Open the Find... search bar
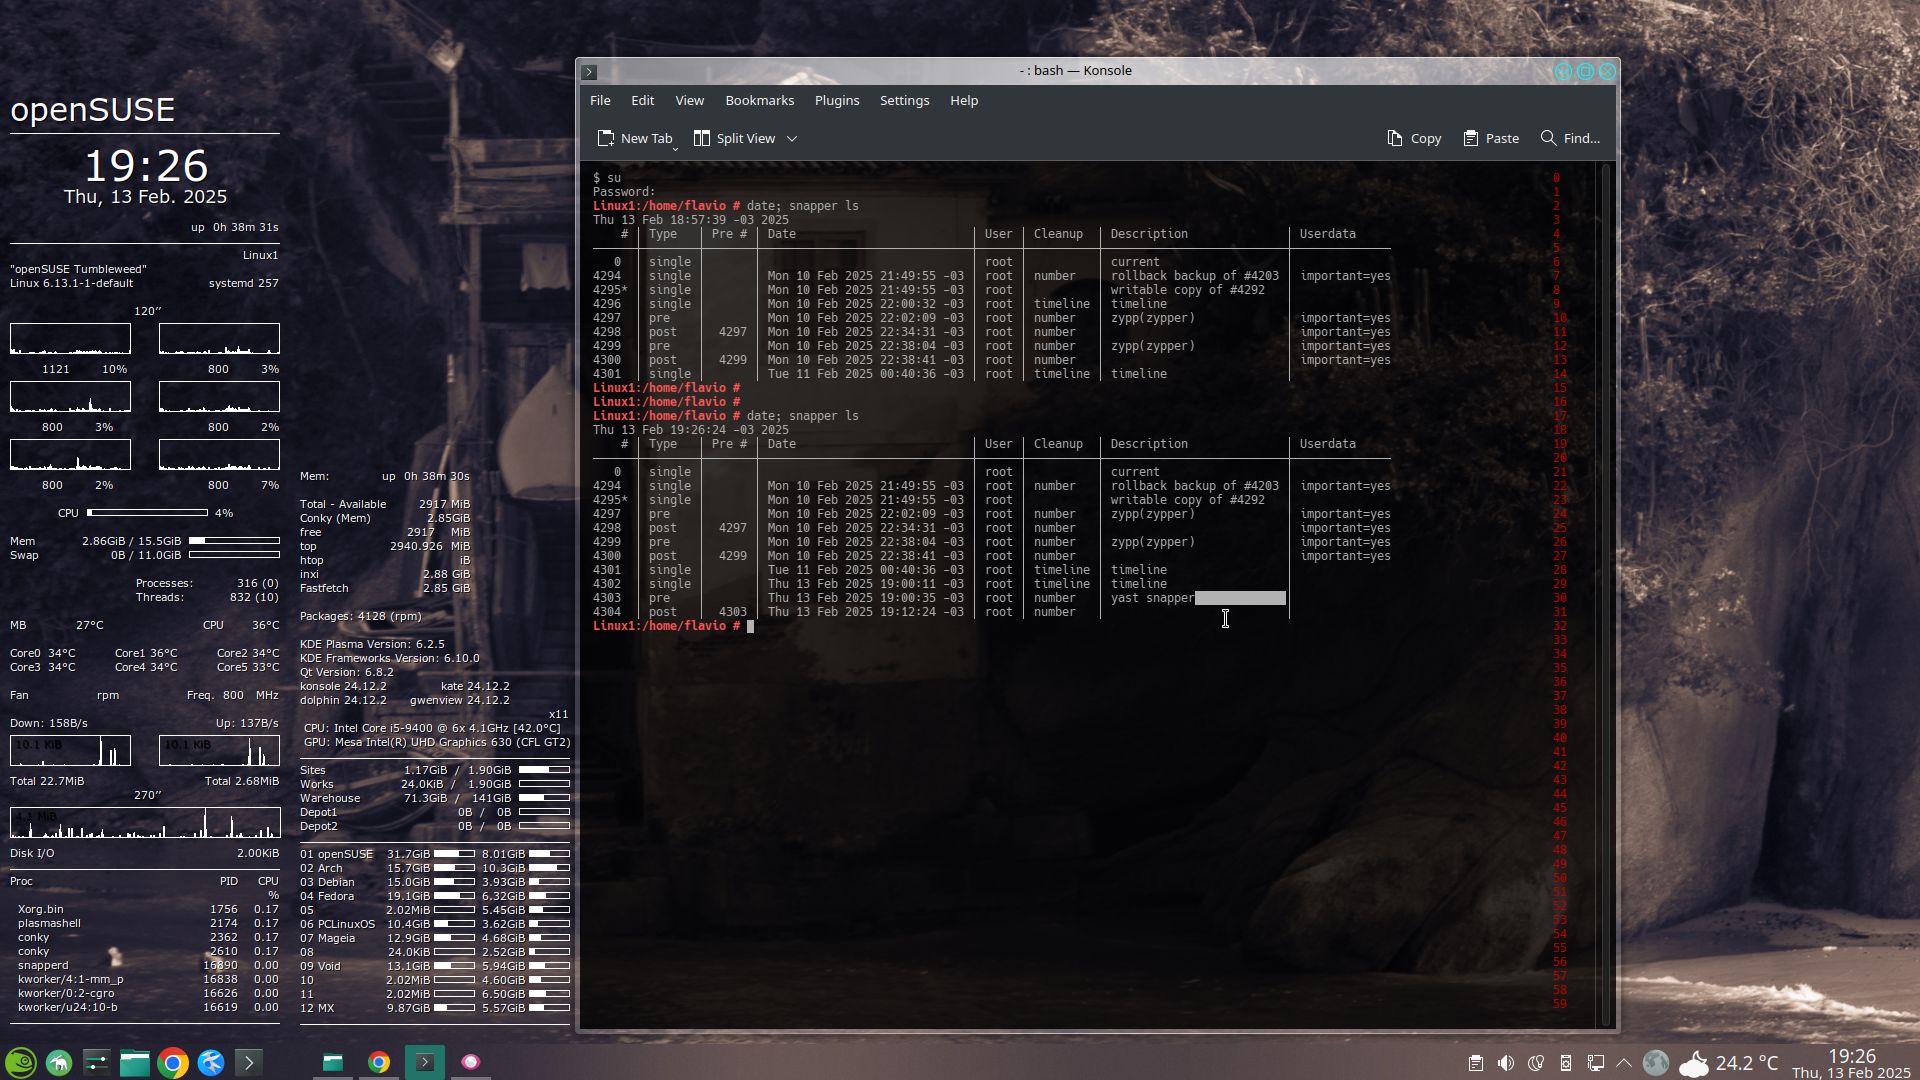The image size is (1920, 1080). click(x=1570, y=139)
